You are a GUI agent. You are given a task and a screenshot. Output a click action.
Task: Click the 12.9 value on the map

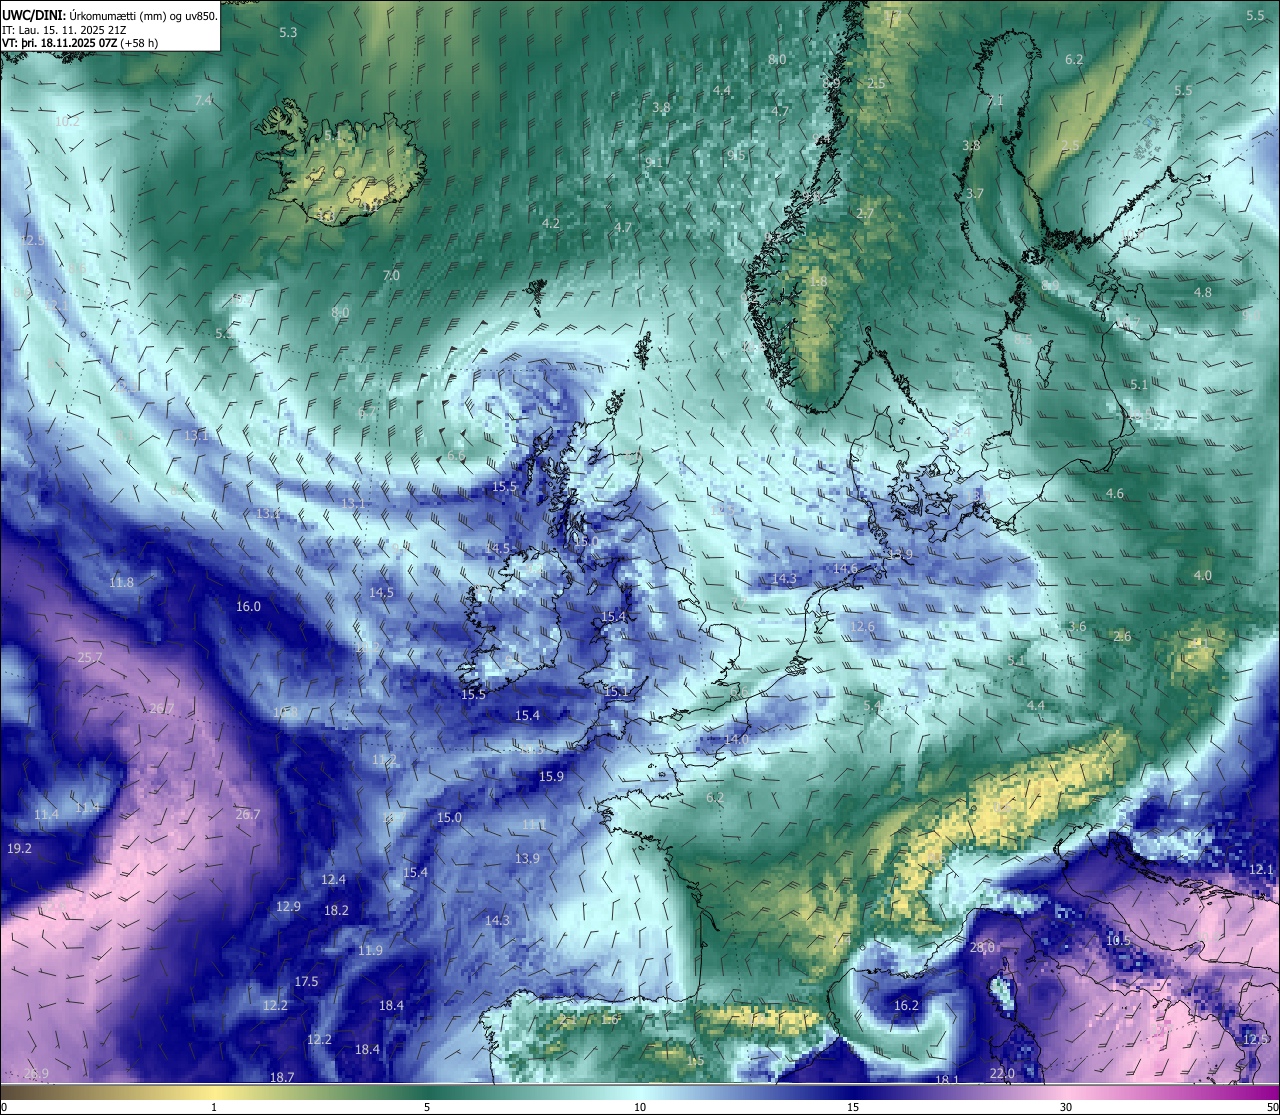click(288, 906)
